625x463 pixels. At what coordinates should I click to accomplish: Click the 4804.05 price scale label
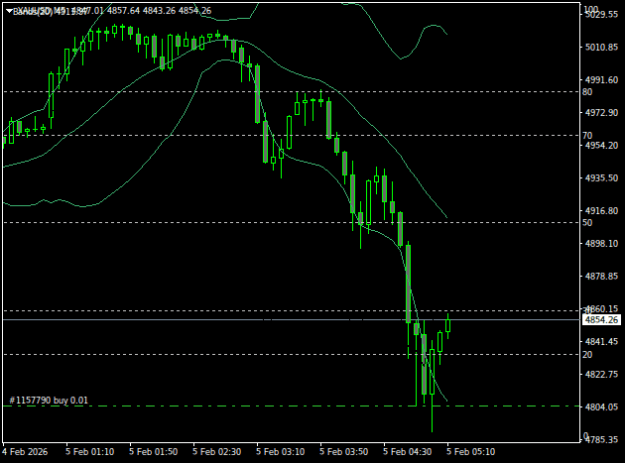pyautogui.click(x=601, y=407)
